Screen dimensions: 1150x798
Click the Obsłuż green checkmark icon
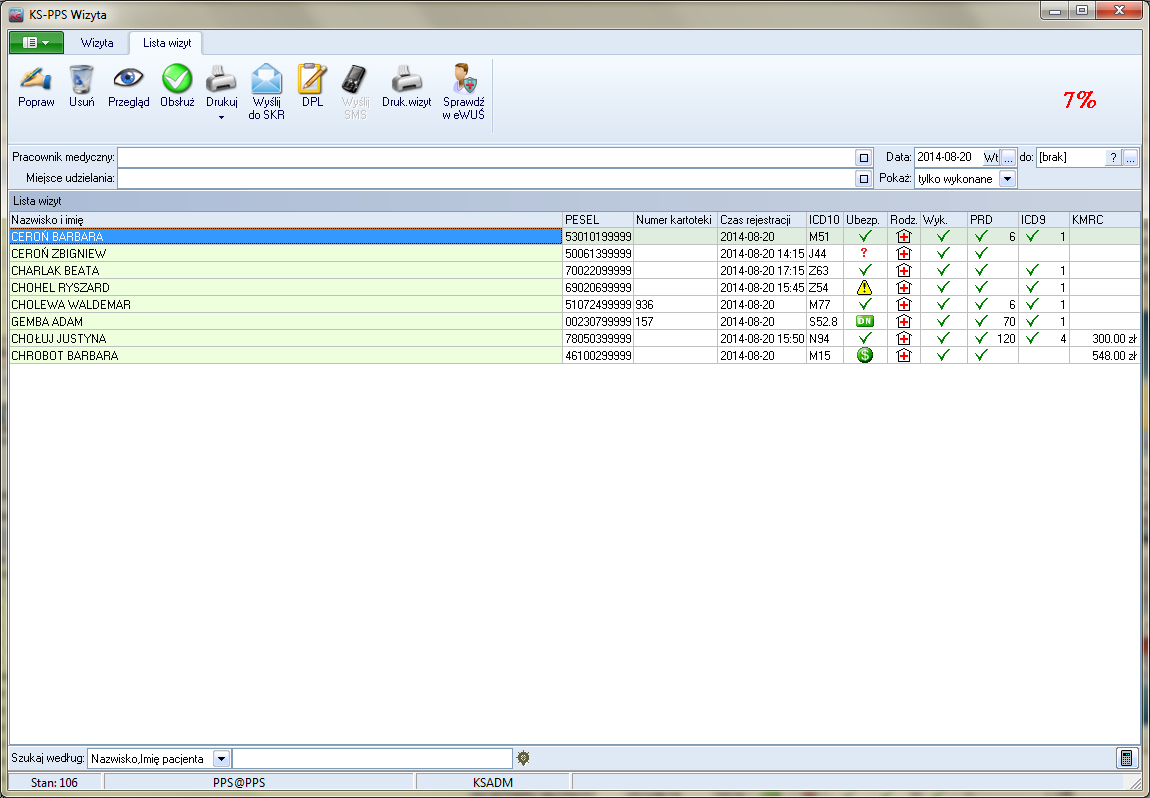pyautogui.click(x=177, y=79)
